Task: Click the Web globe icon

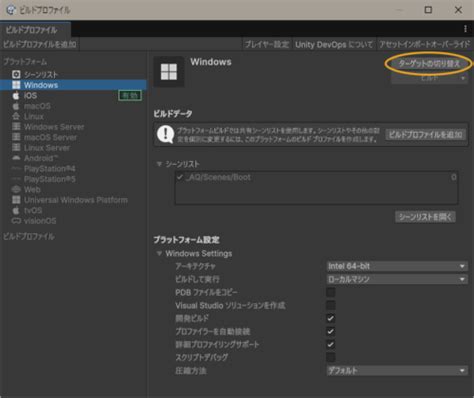Action: click(x=16, y=189)
